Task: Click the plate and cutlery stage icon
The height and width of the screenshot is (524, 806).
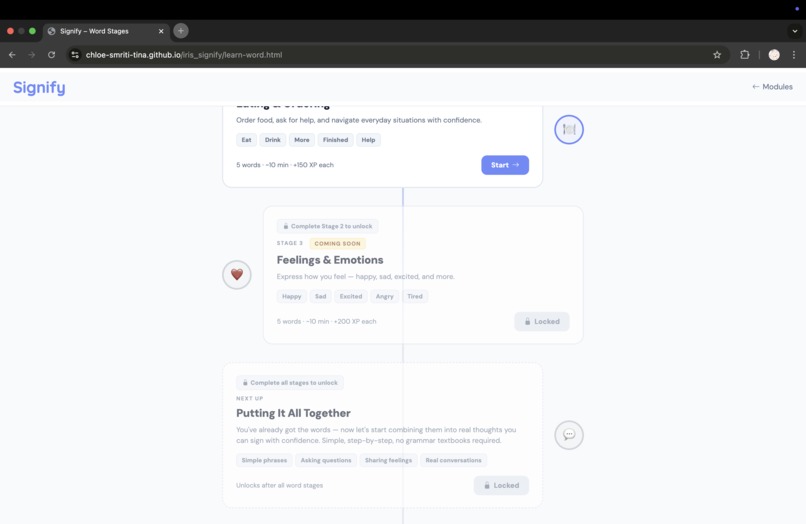Action: pyautogui.click(x=569, y=130)
